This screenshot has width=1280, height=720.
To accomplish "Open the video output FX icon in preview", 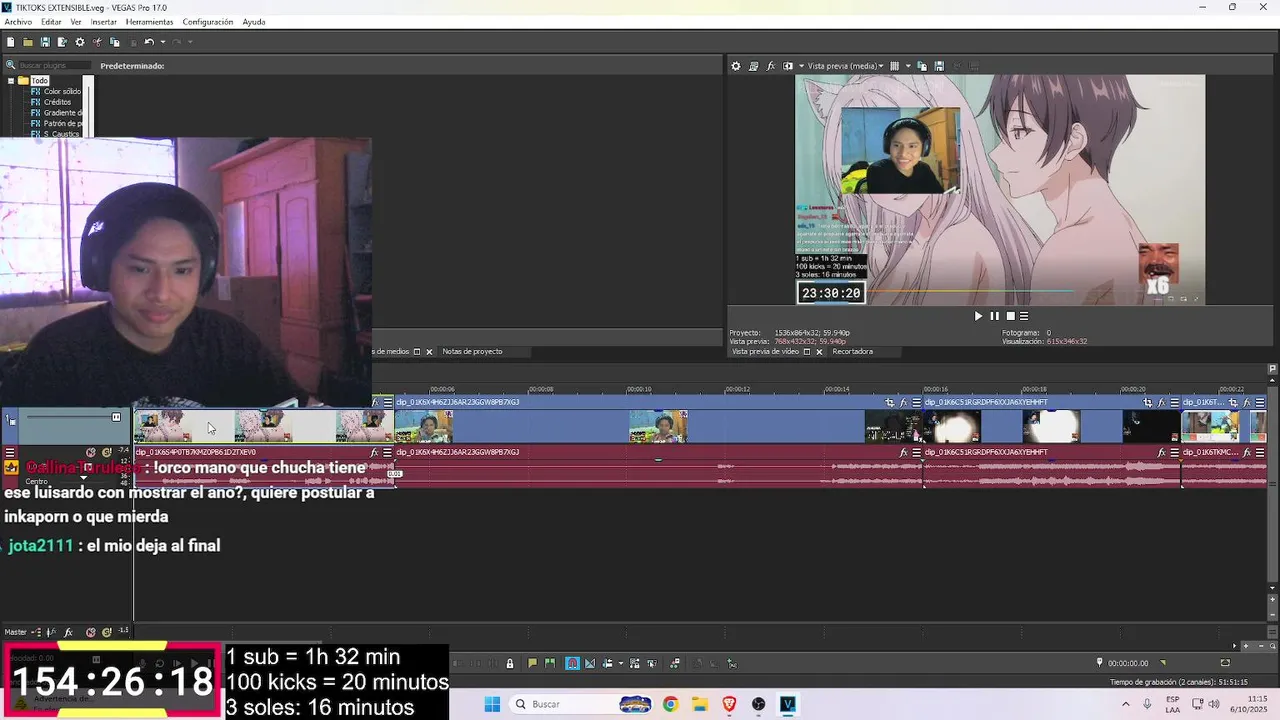I will coord(771,66).
